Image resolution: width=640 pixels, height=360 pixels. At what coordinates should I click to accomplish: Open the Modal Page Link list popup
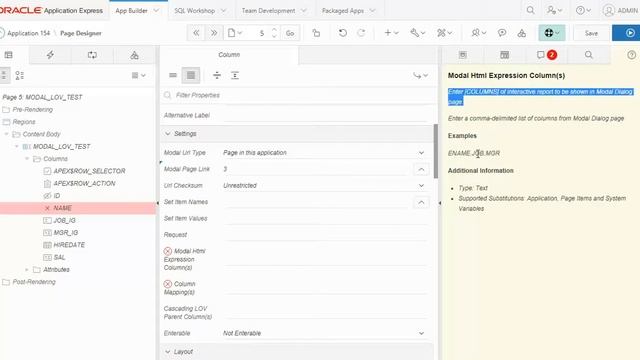pos(421,169)
